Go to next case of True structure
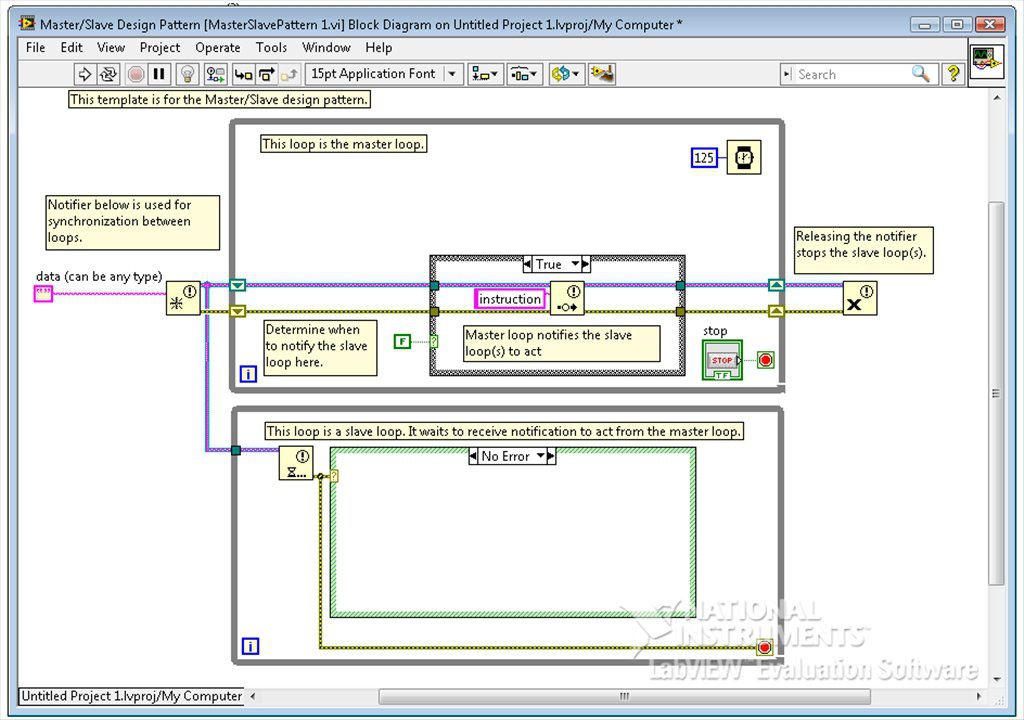 click(x=586, y=264)
